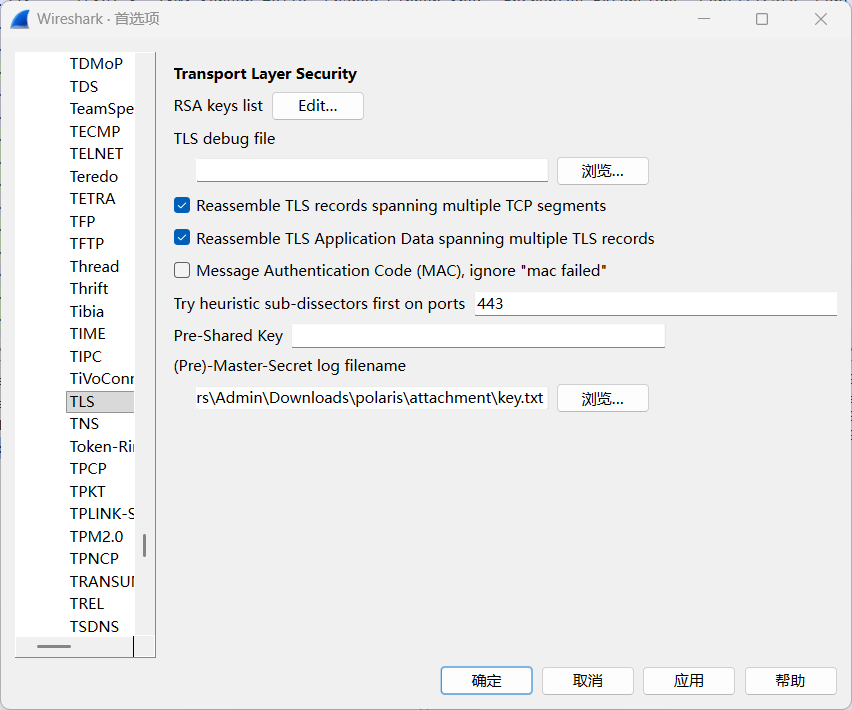Click the TLS debug file text field
The image size is (852, 710).
[371, 170]
